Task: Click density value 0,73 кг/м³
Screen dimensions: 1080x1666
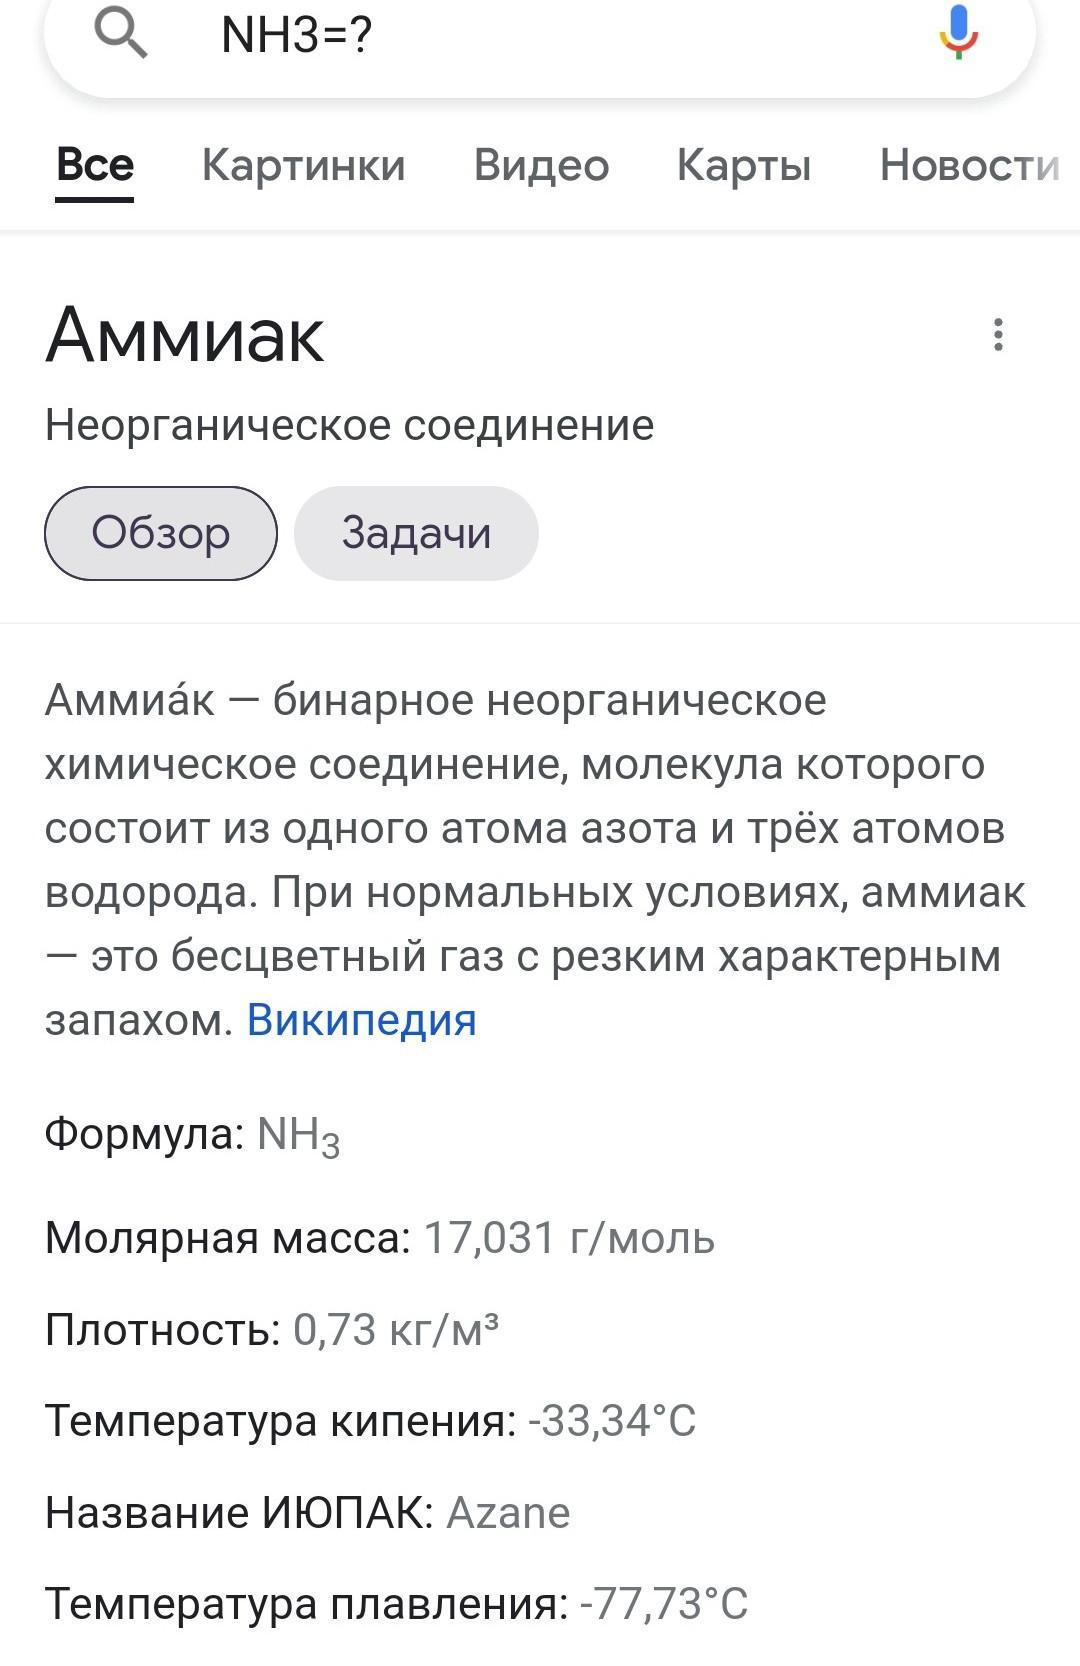Action: pos(396,1329)
